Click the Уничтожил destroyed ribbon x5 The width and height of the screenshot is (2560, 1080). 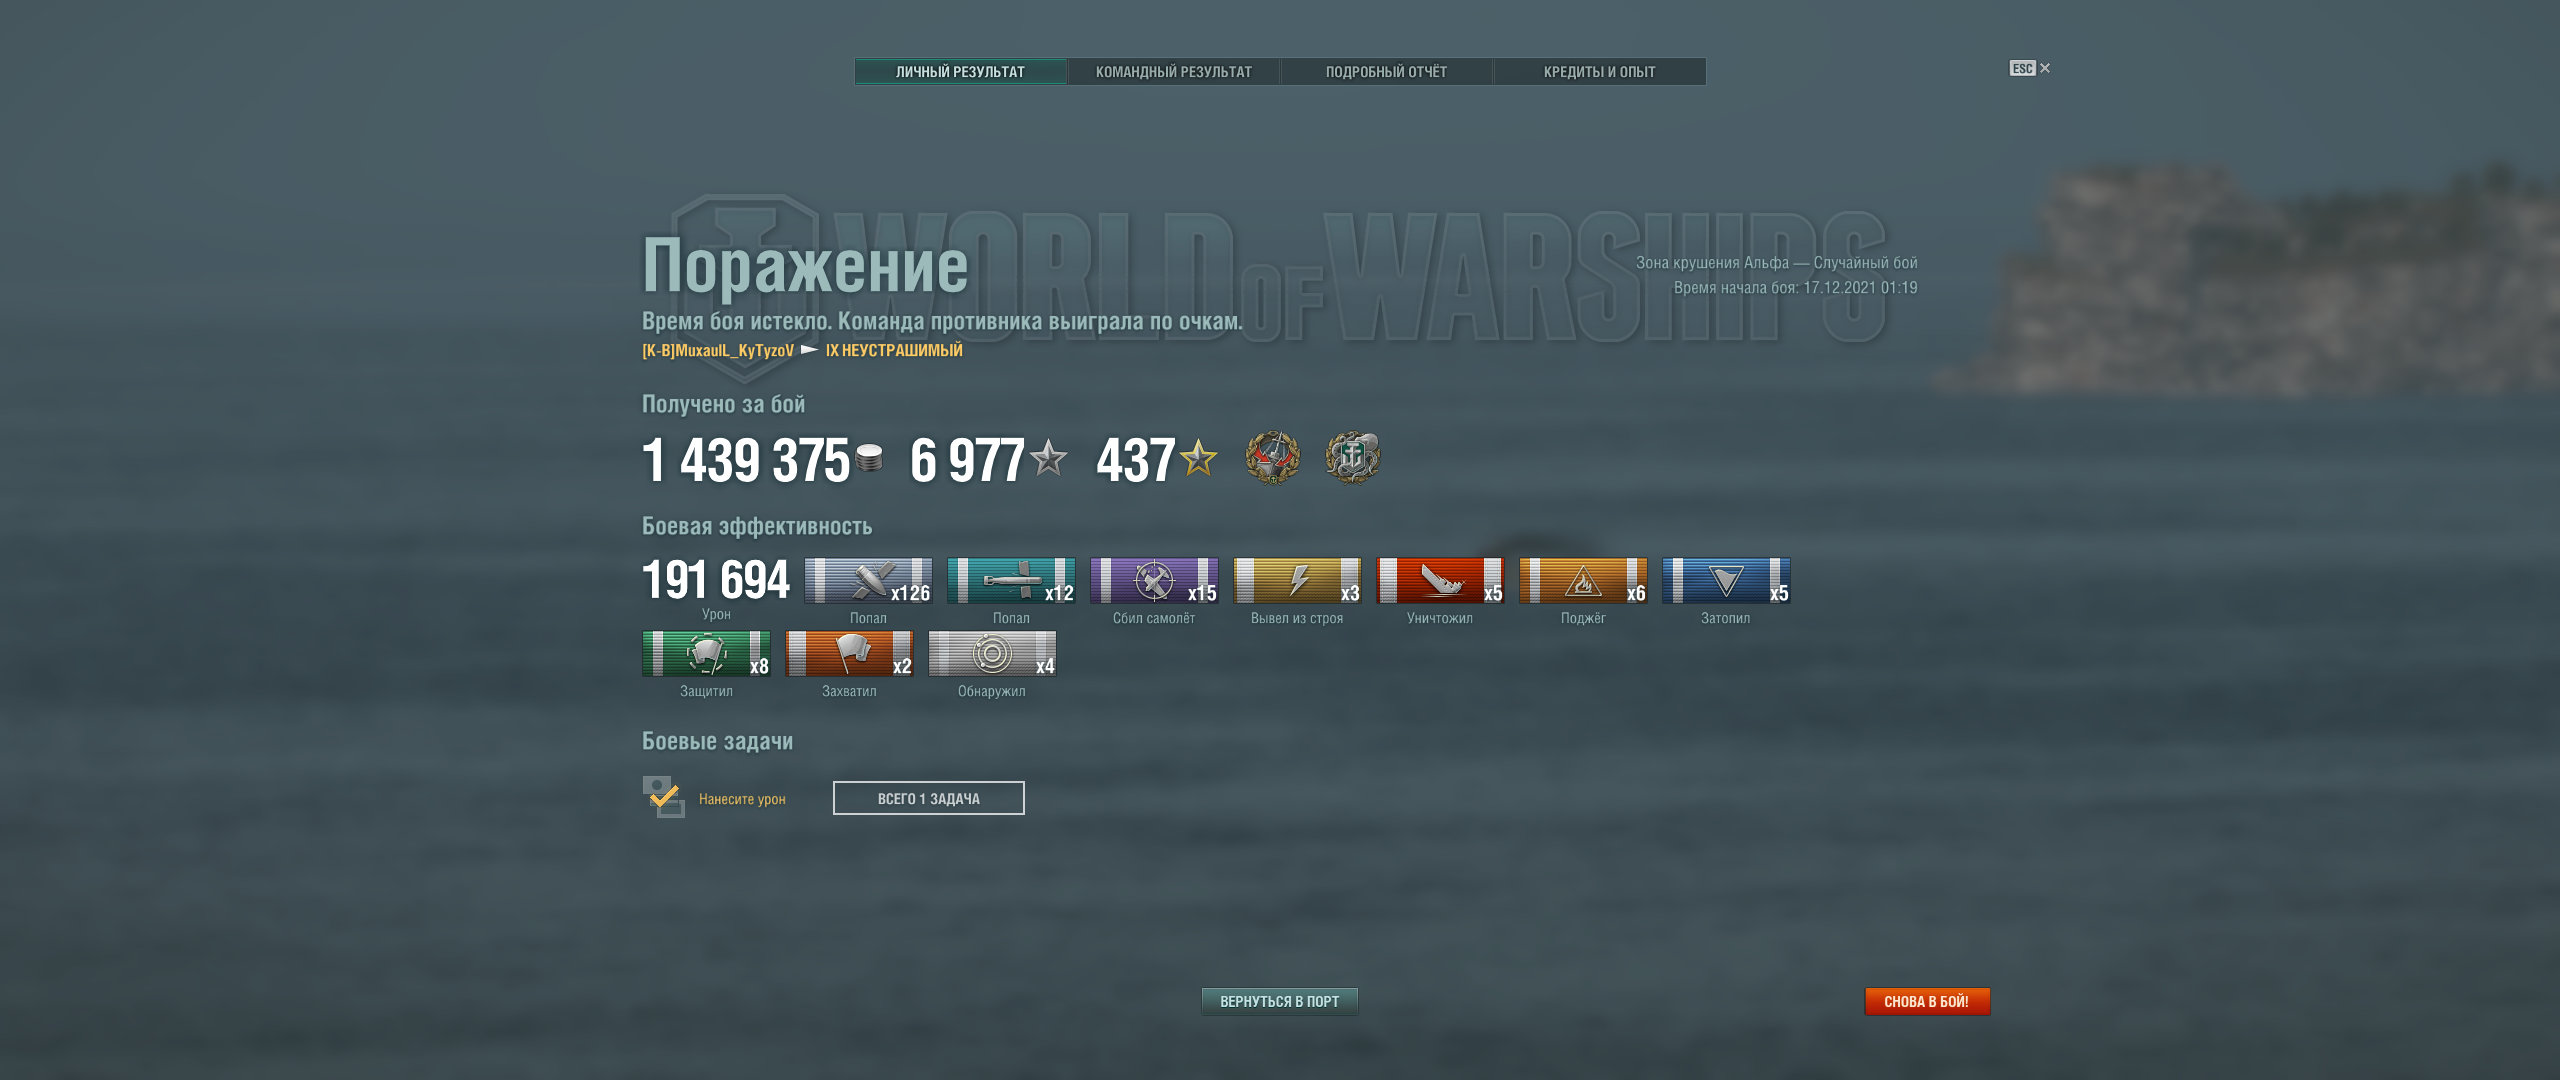click(x=1440, y=581)
